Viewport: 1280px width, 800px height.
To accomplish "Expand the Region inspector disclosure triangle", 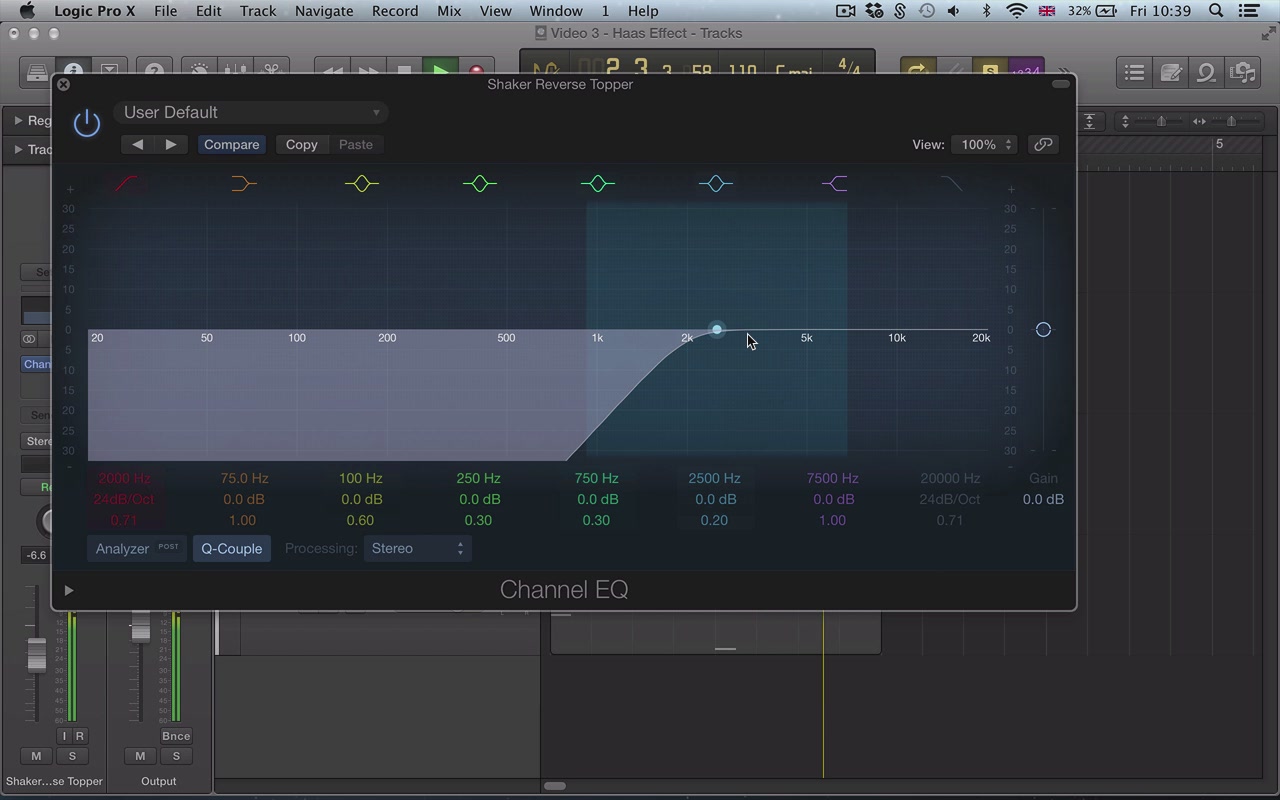I will 18,121.
